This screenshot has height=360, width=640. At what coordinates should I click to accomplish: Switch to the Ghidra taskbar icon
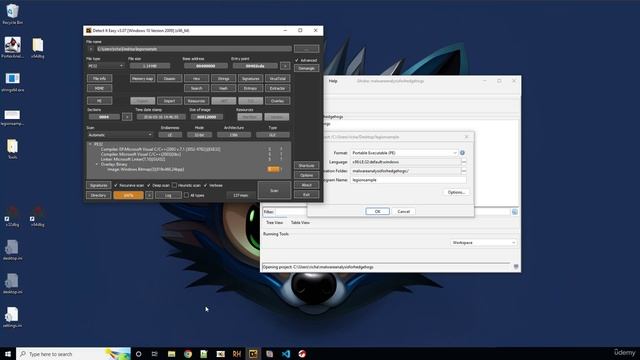pyautogui.click(x=302, y=354)
